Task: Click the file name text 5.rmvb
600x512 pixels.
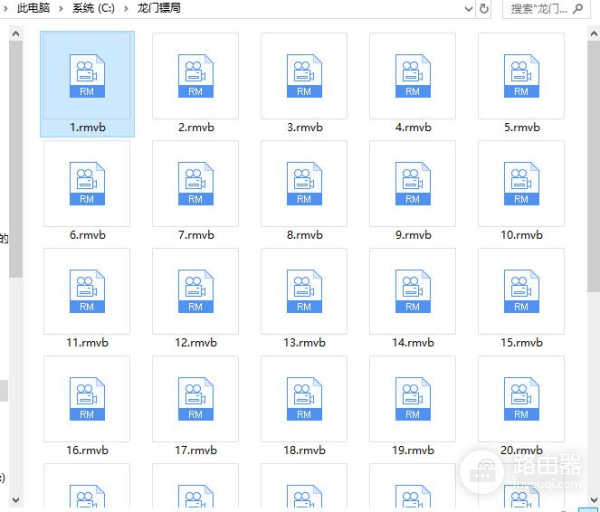Action: click(521, 127)
